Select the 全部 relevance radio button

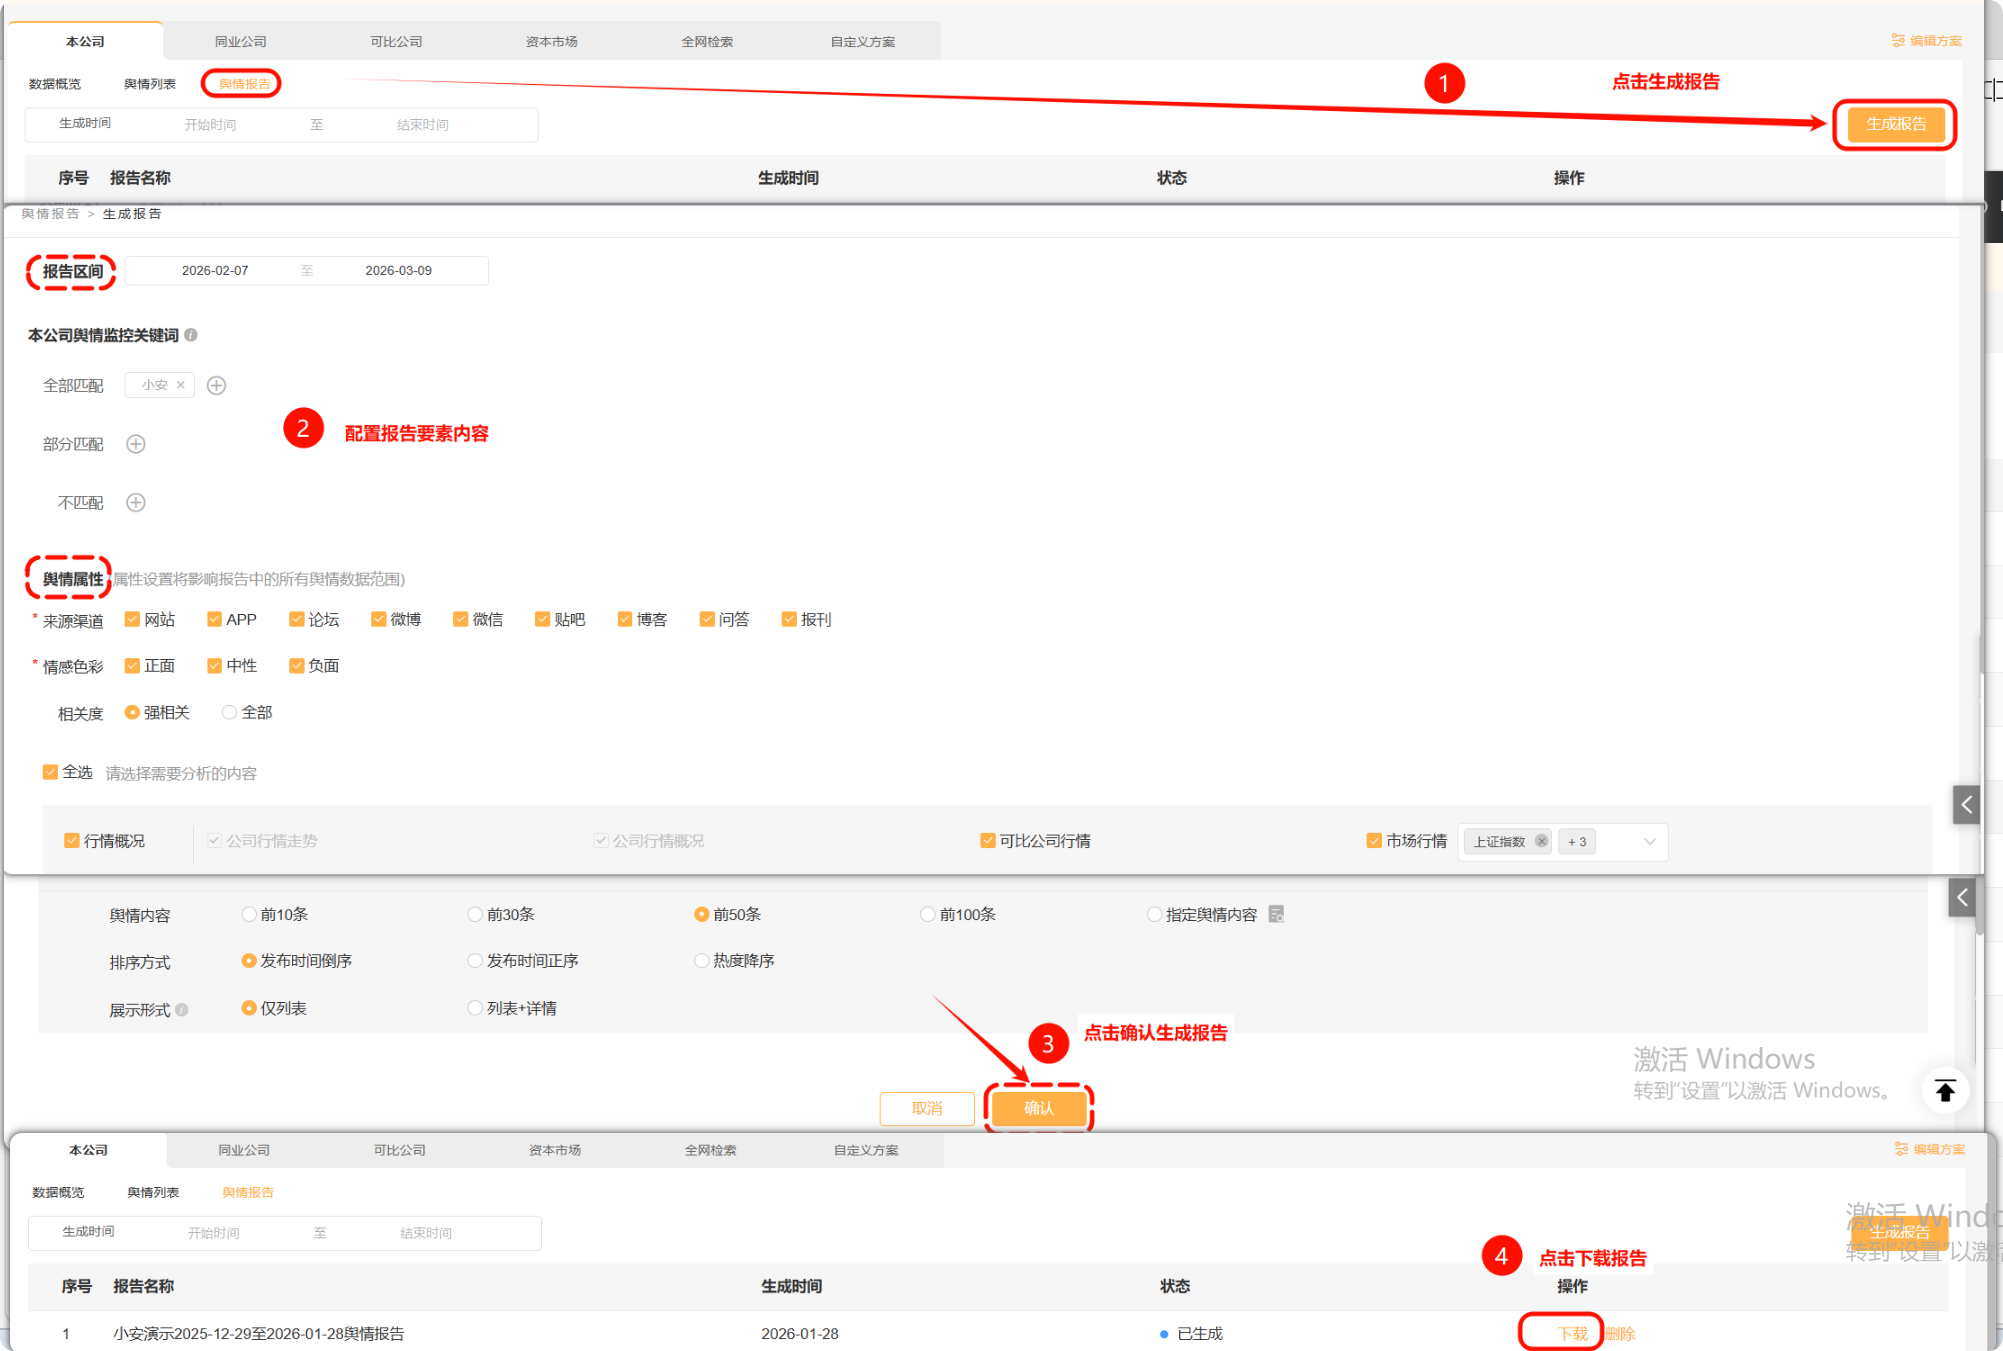pyautogui.click(x=230, y=712)
